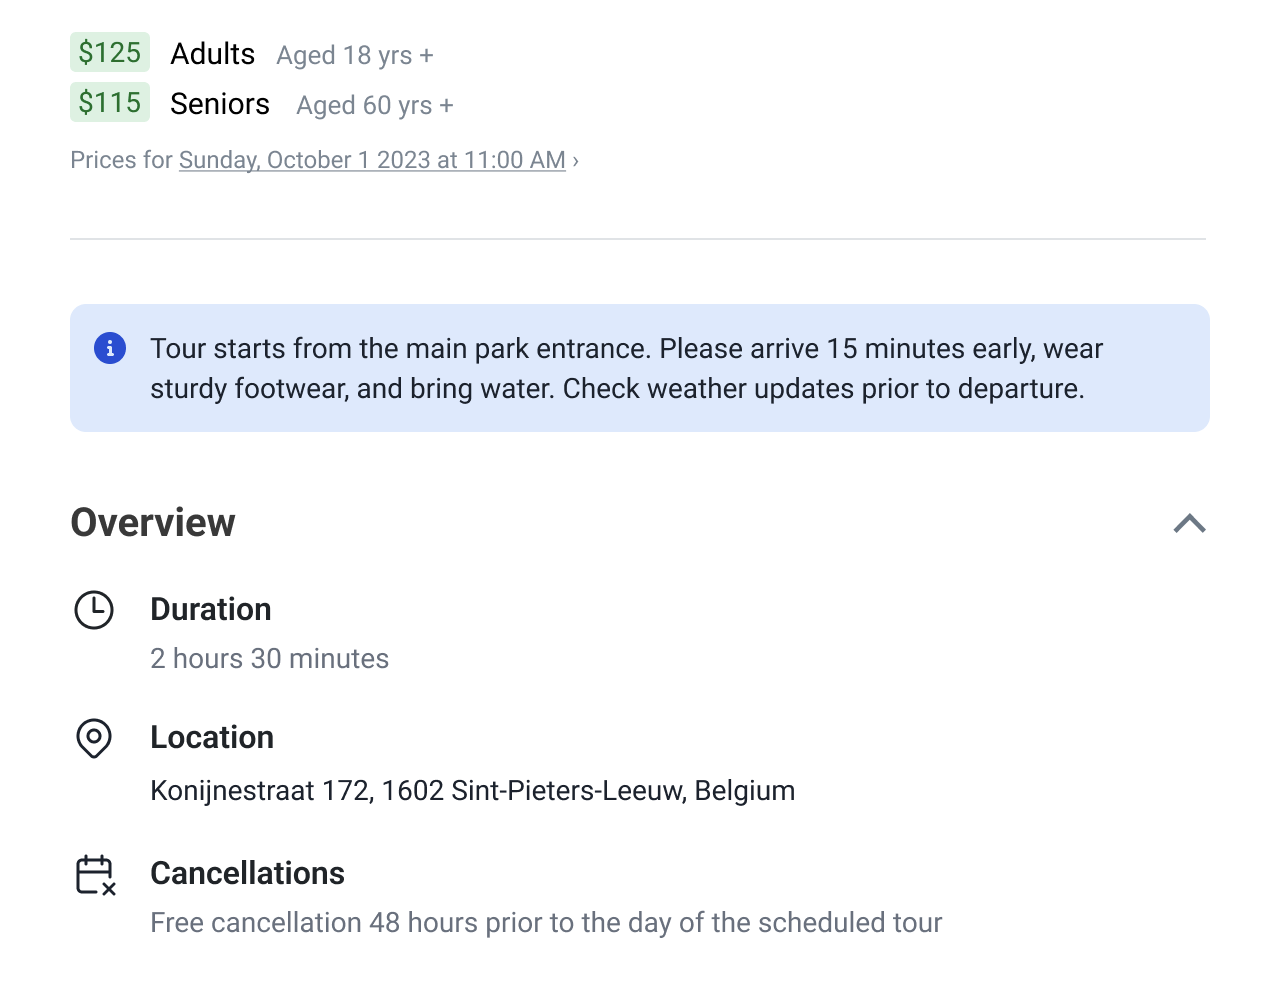Click the Duration heading
Image resolution: width=1276 pixels, height=986 pixels.
click(211, 609)
